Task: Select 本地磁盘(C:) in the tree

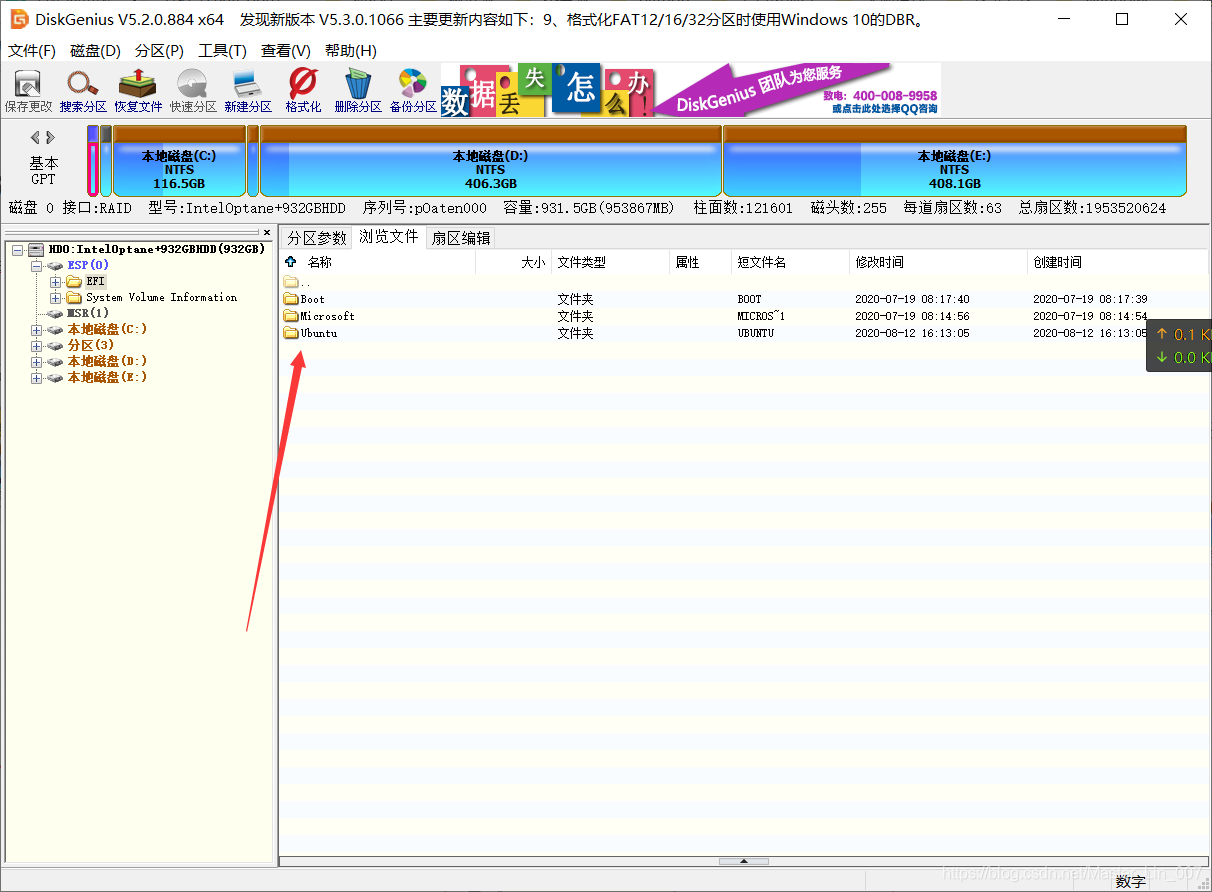Action: coord(108,329)
